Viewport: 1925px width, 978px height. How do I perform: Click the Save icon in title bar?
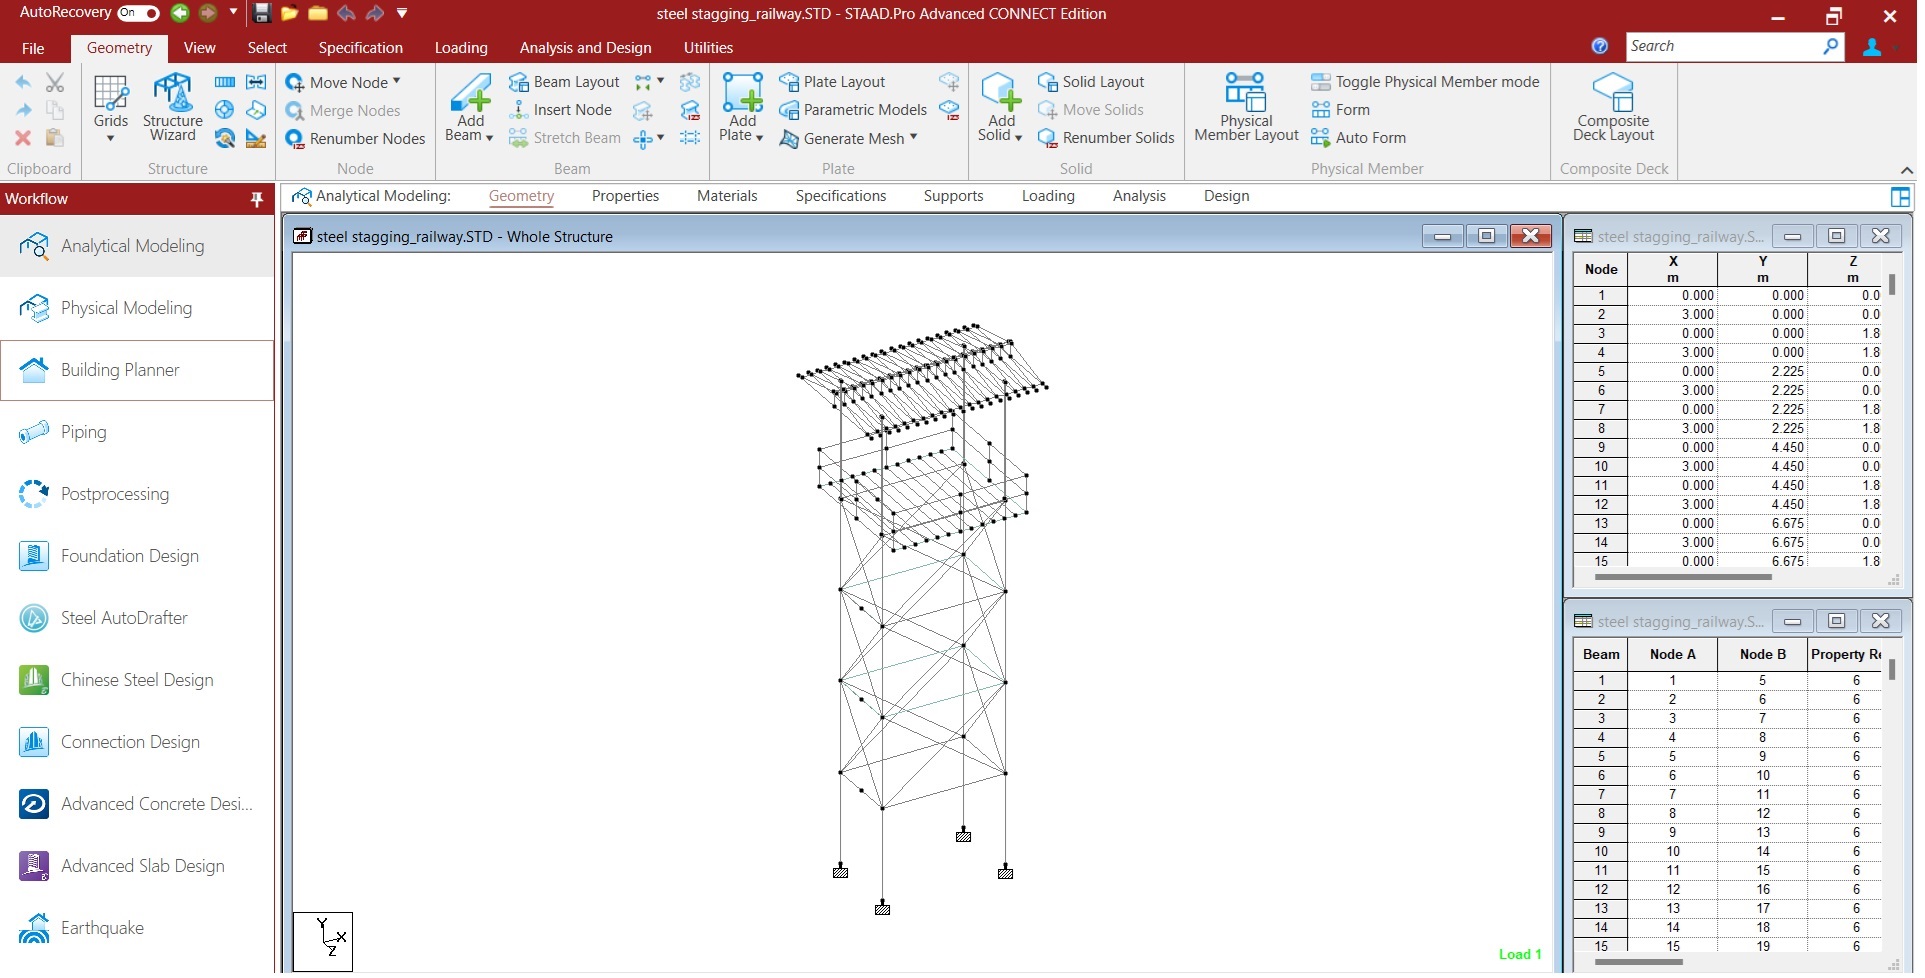(x=262, y=14)
